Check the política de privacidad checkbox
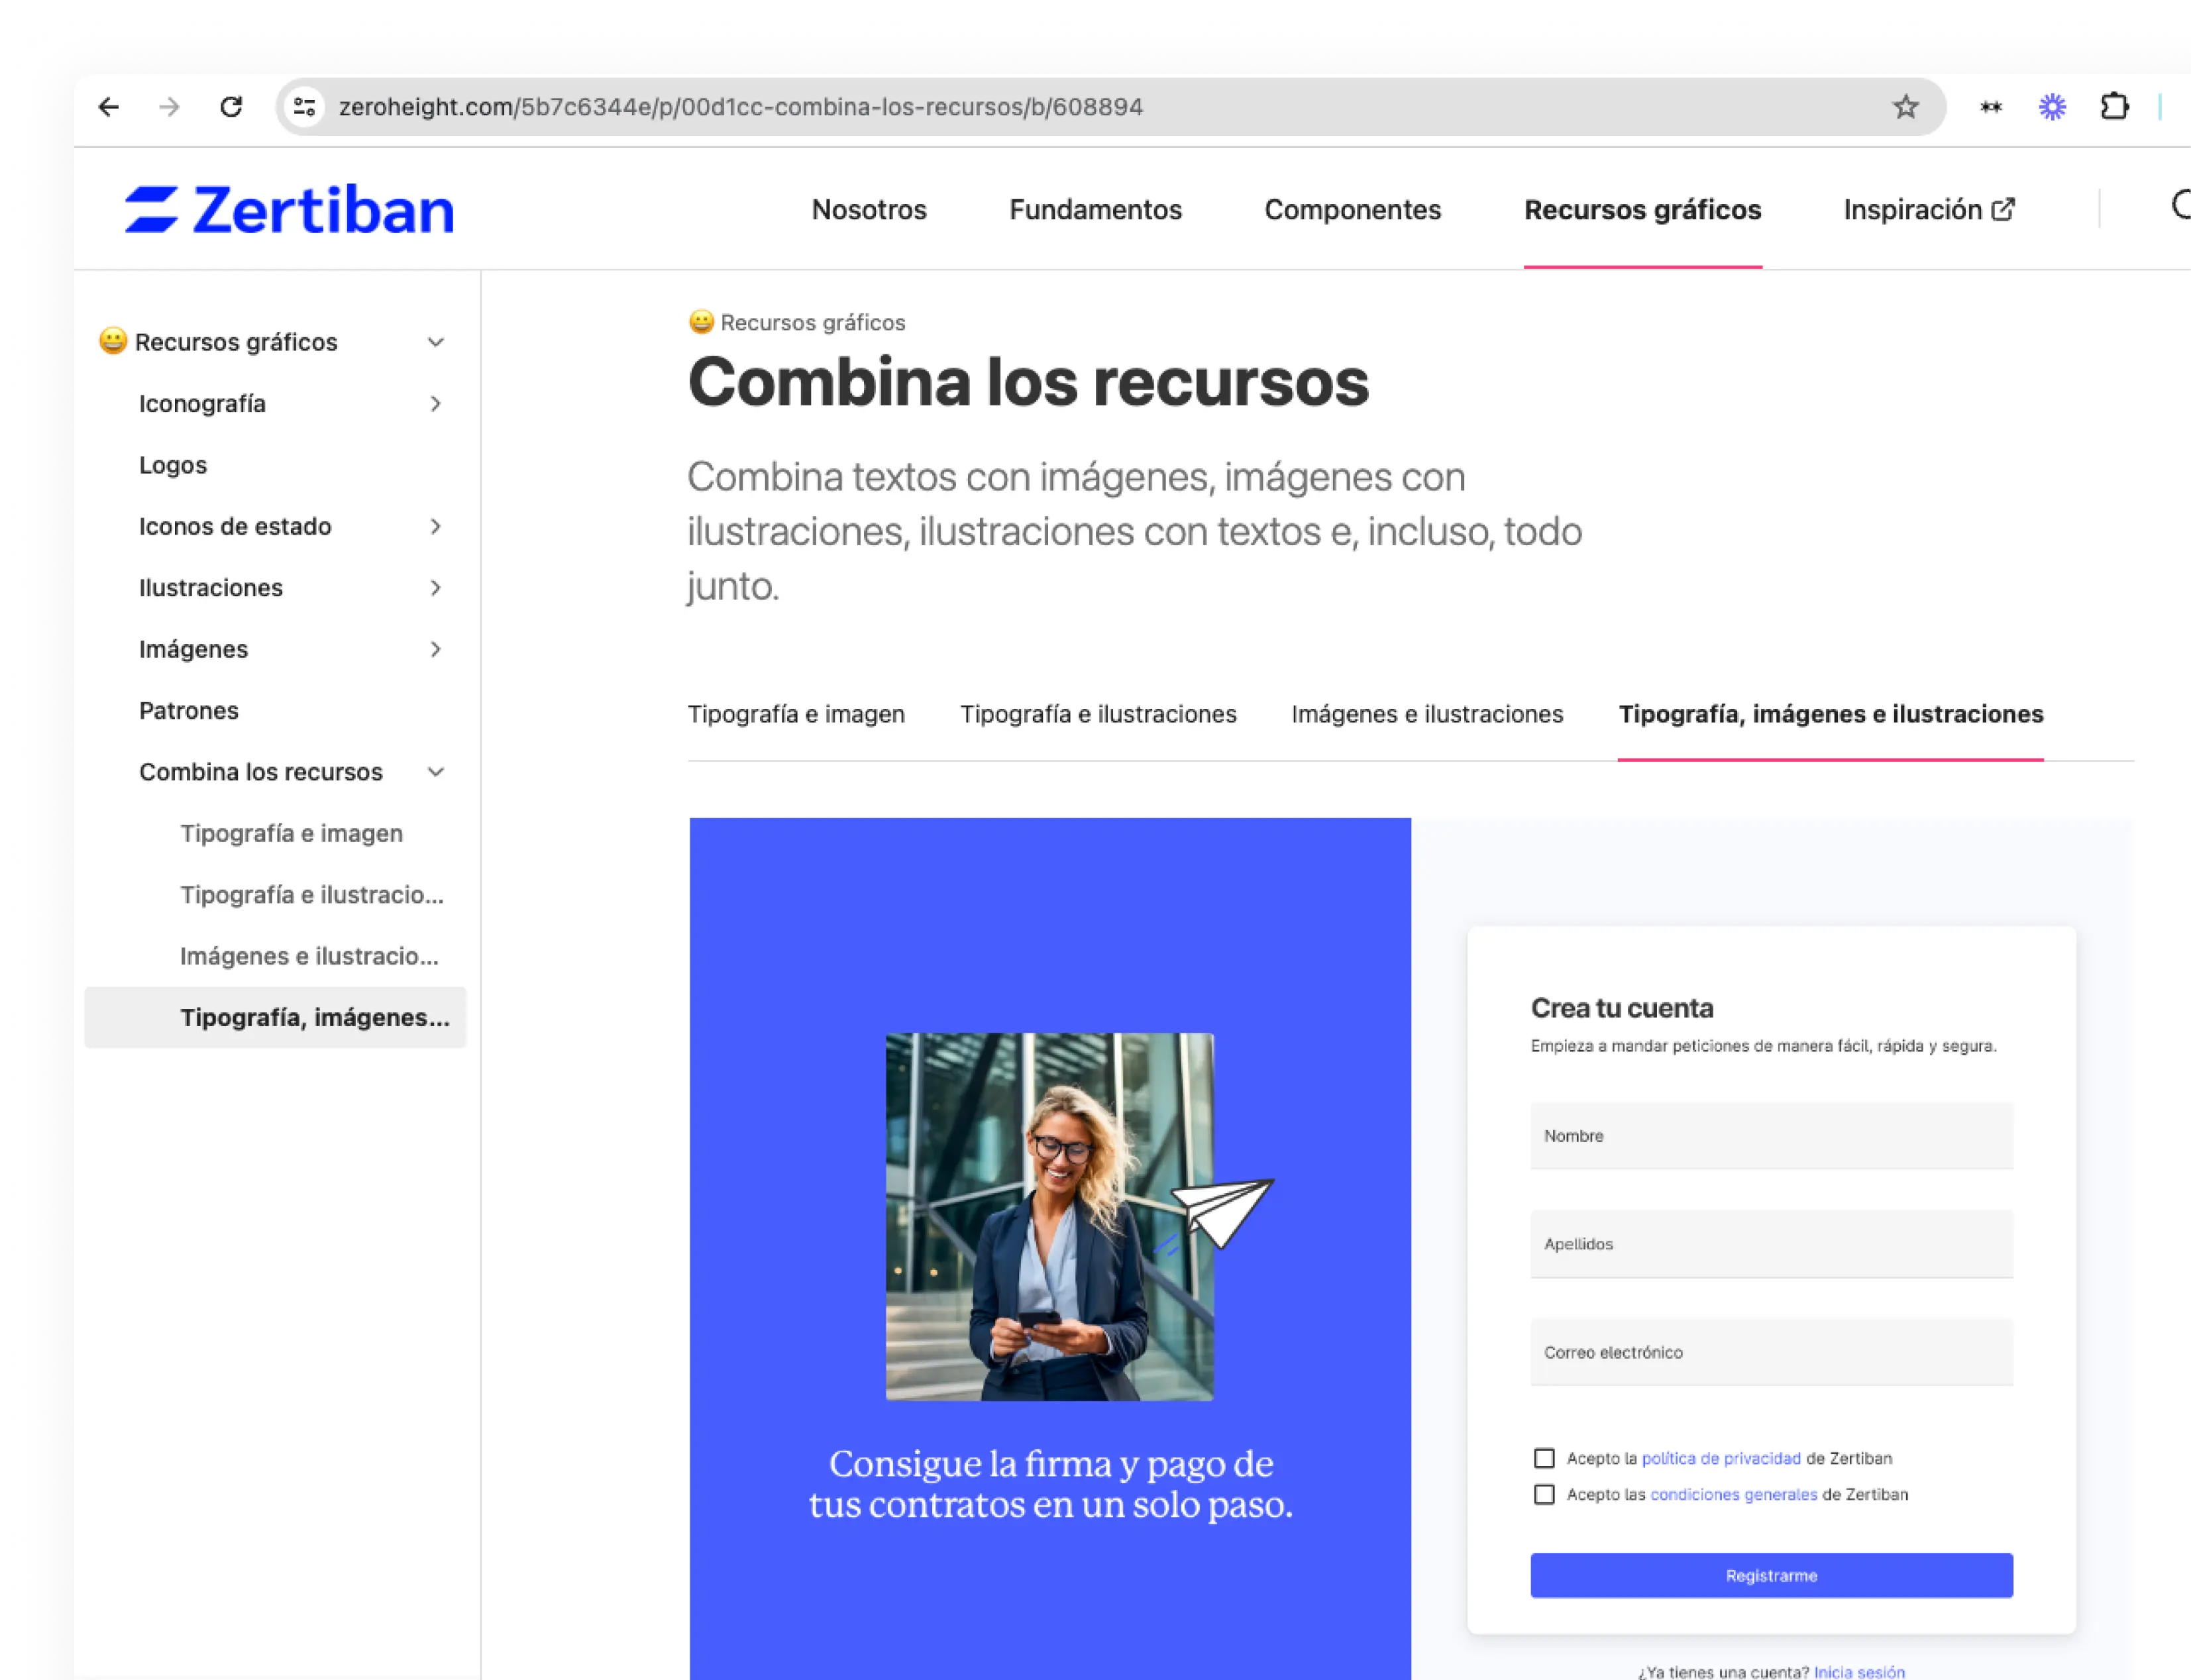Image resolution: width=2191 pixels, height=1680 pixels. pos(1544,1458)
